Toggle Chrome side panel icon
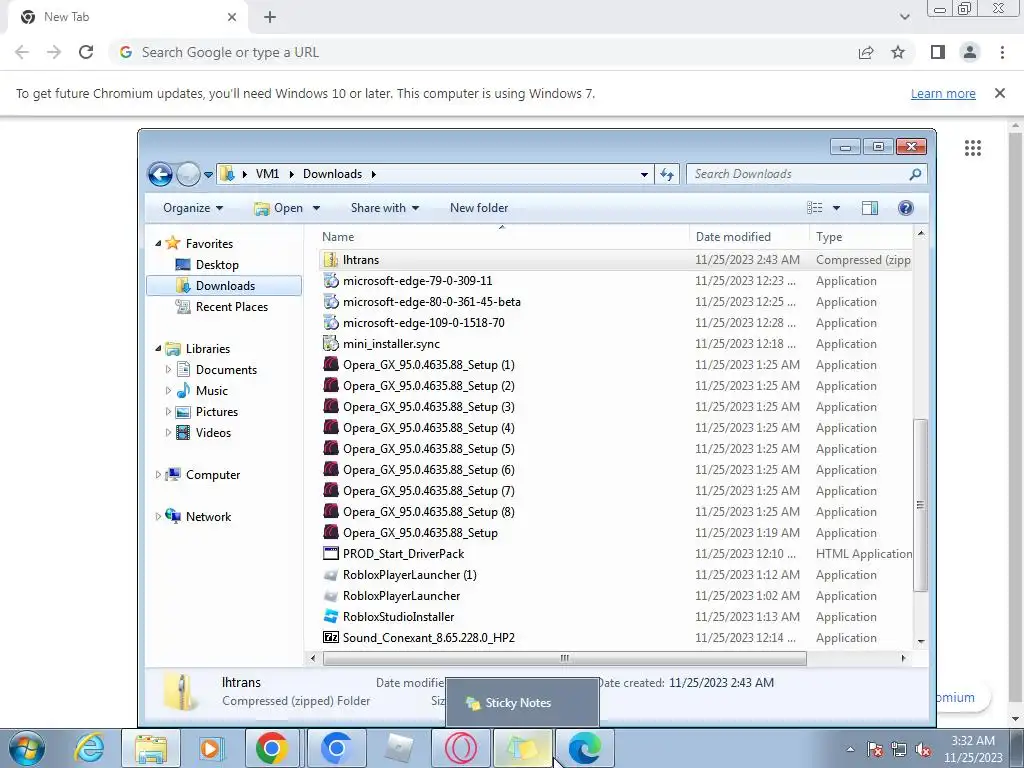1024x768 pixels. pos(938,52)
